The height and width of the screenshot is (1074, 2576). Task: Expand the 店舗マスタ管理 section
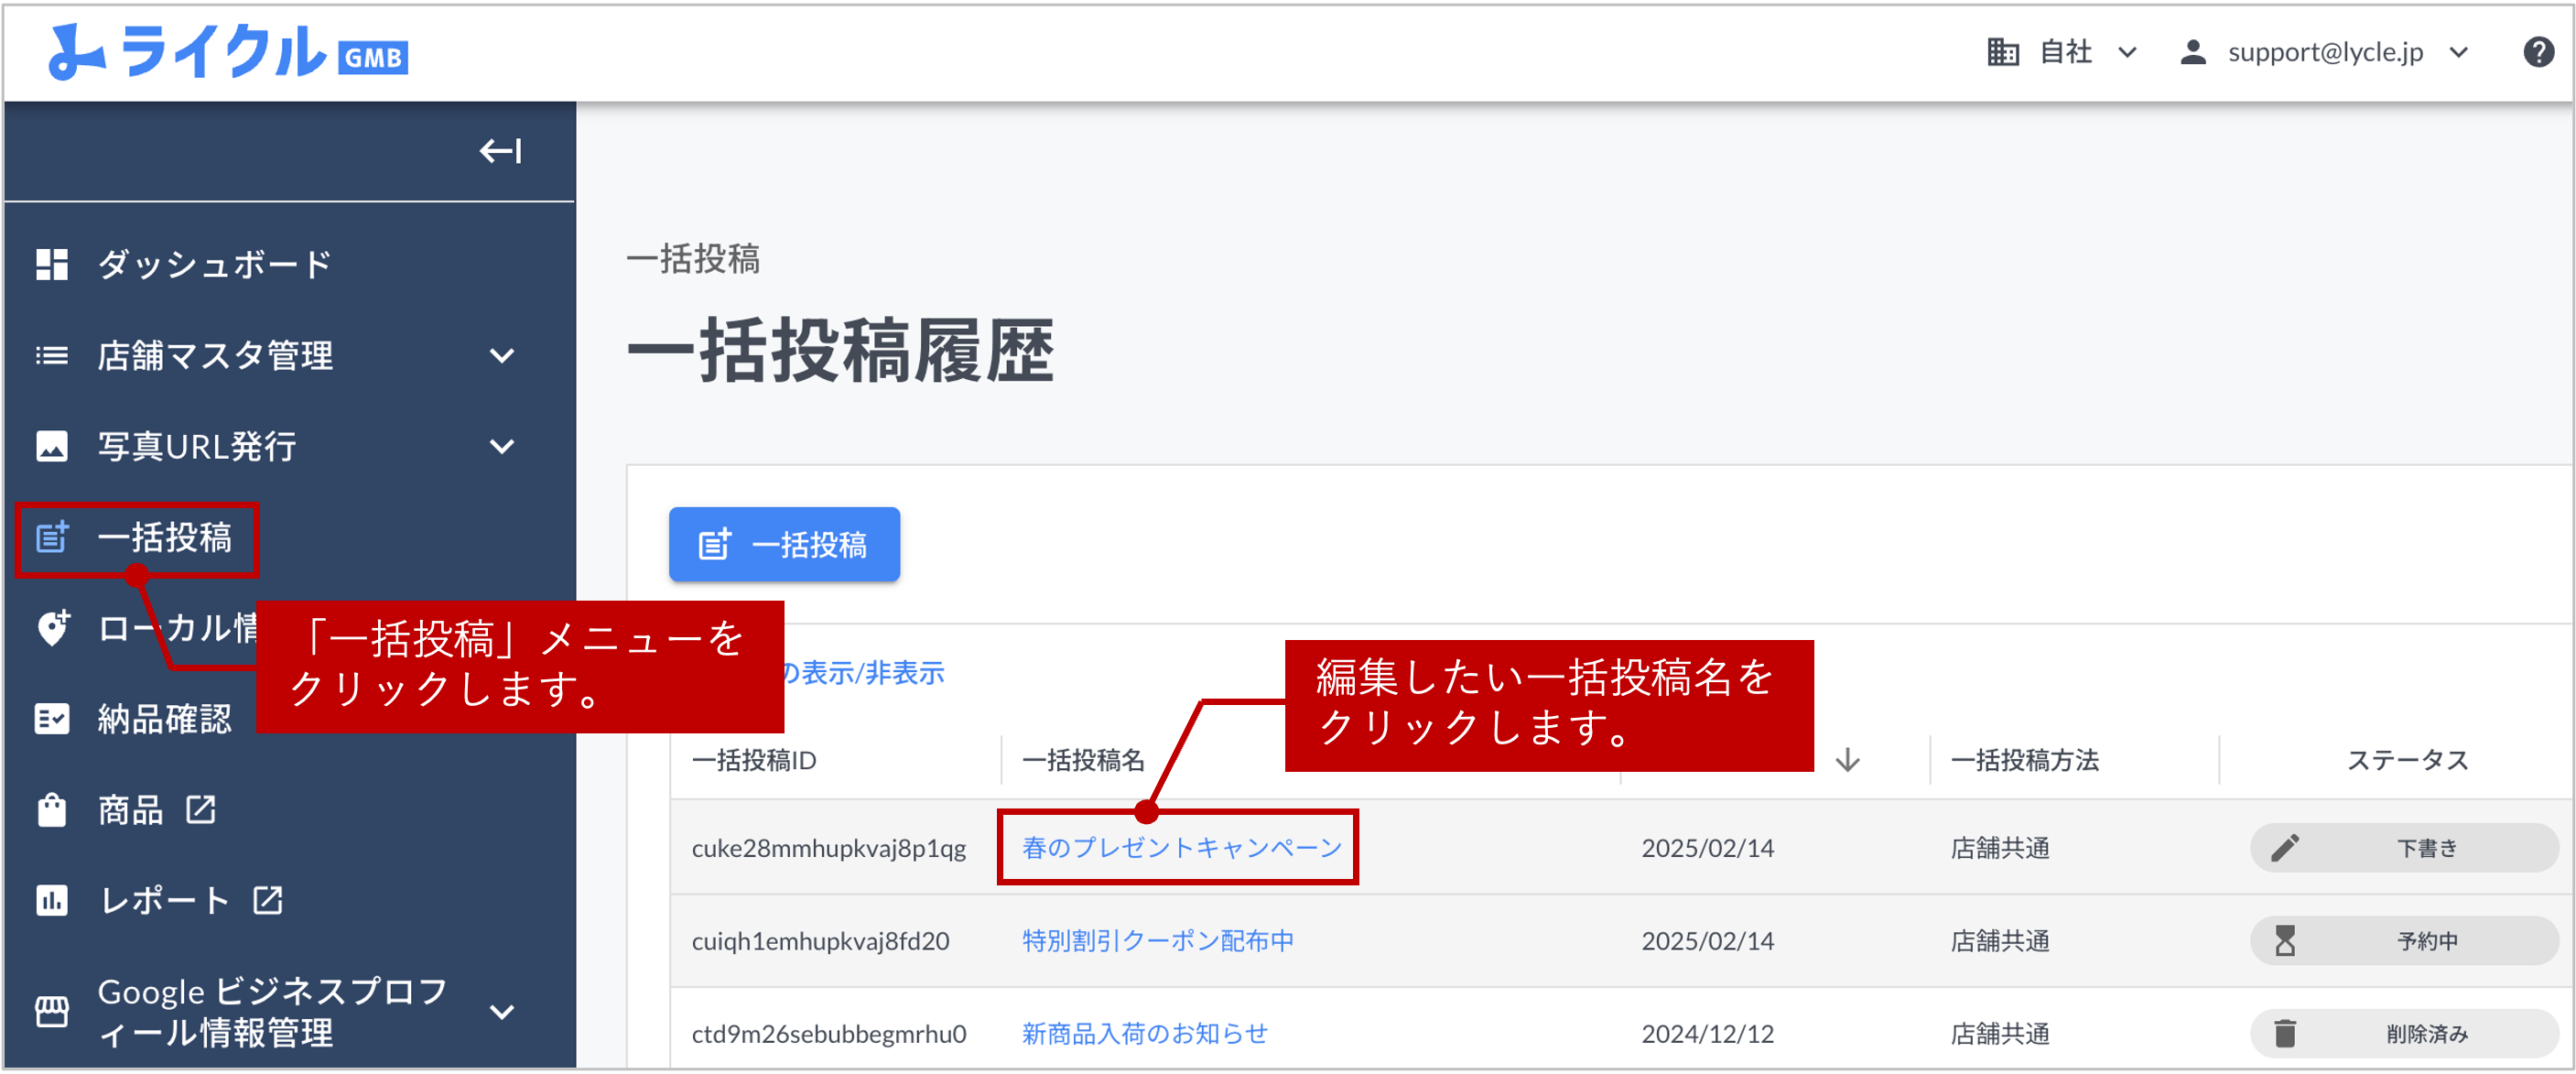click(x=503, y=356)
